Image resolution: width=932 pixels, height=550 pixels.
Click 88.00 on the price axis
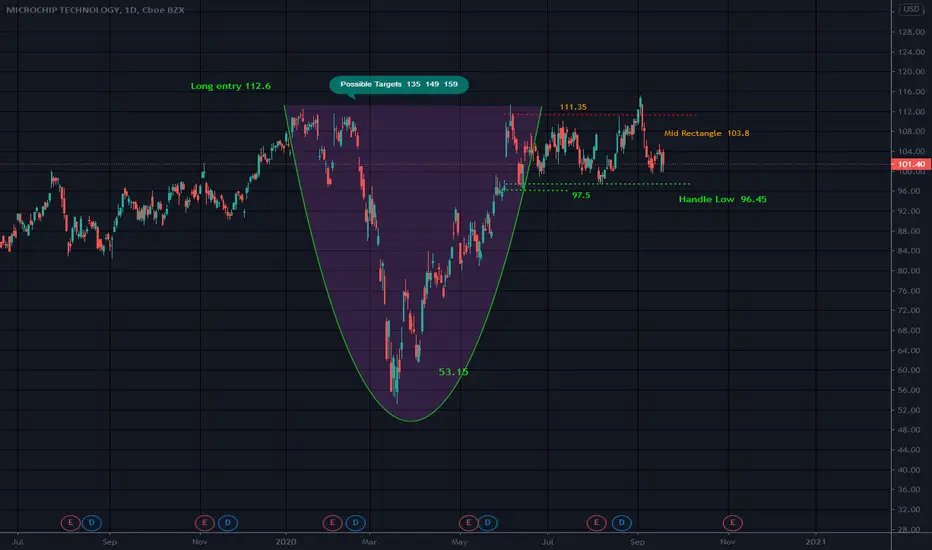click(x=911, y=231)
